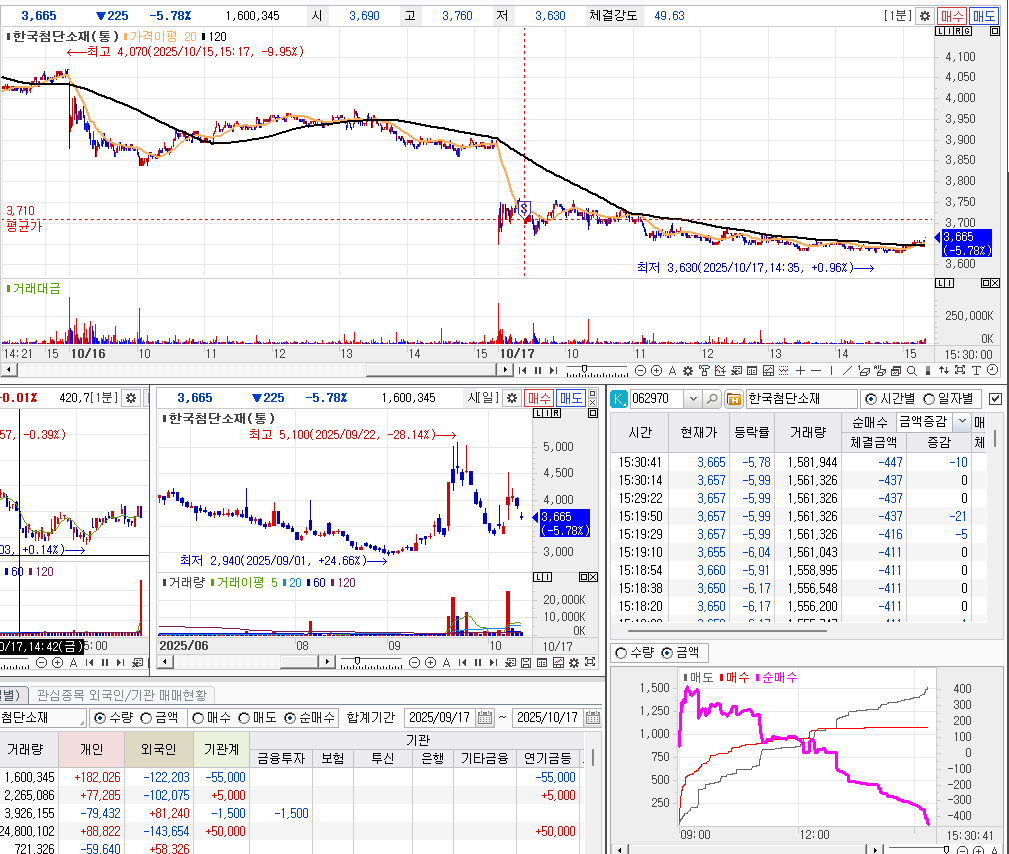Select the 매도 radio in the investor trading panel
The image size is (1009, 854).
coord(244,718)
